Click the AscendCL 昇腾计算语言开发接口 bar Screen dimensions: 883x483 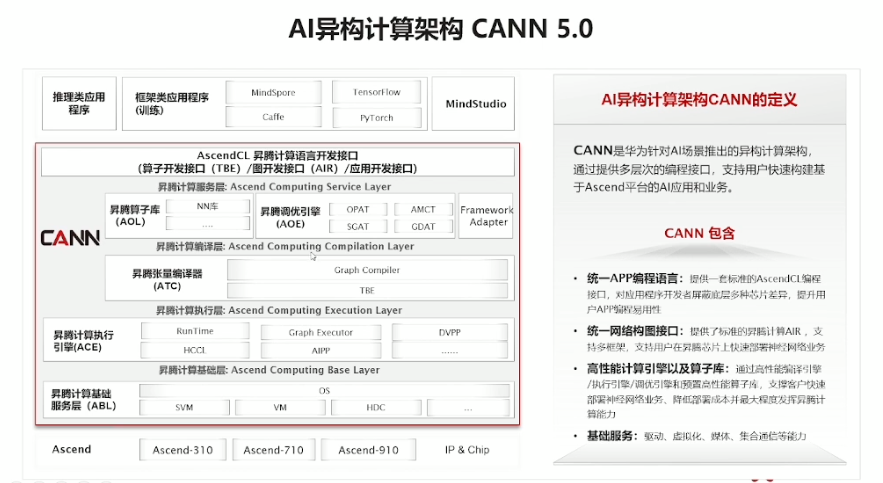coord(278,162)
